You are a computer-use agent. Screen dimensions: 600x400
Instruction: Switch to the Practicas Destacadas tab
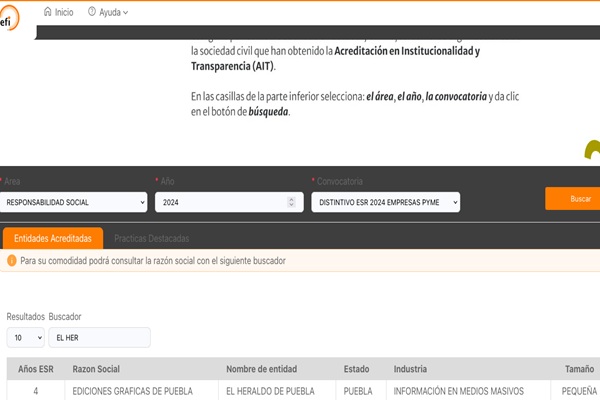[152, 239]
